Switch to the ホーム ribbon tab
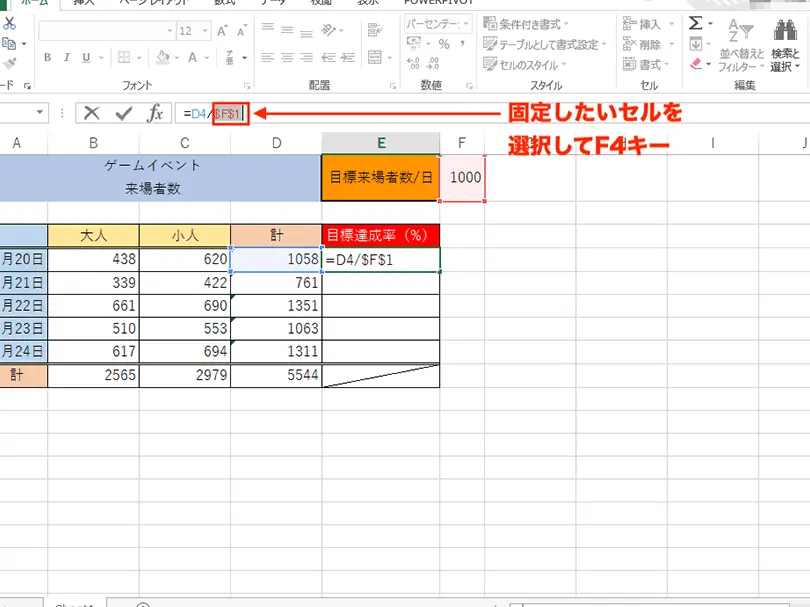Viewport: 810px width, 607px height. [34, 3]
